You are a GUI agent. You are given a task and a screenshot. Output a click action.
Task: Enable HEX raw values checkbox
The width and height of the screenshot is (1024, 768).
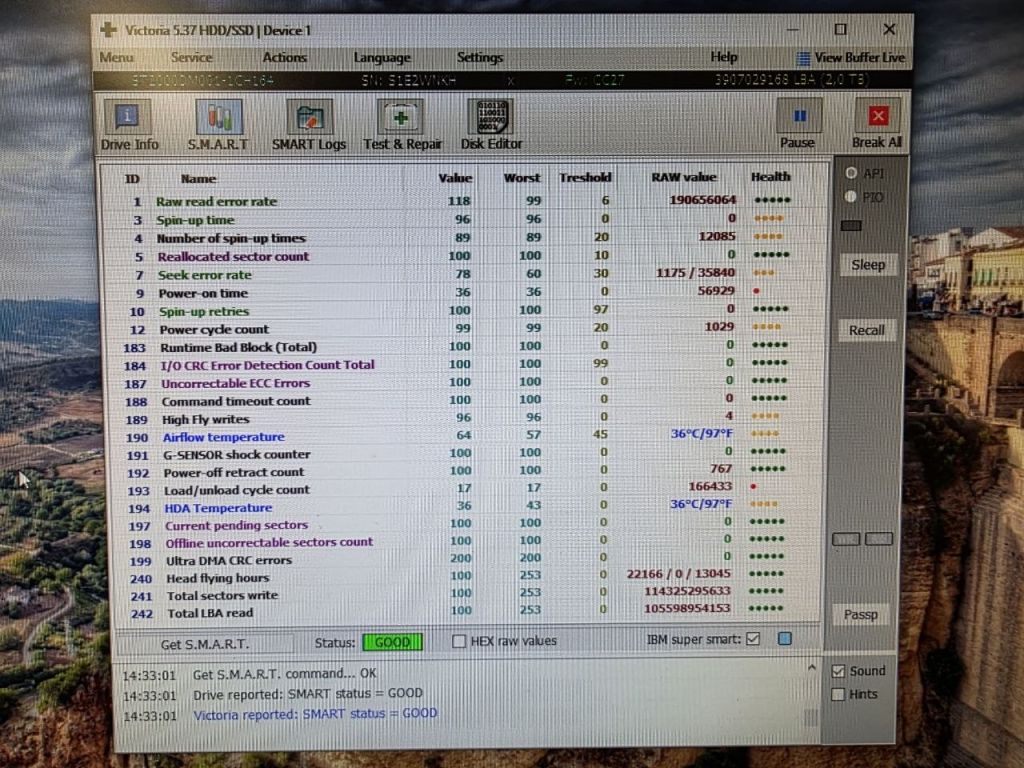[x=459, y=641]
